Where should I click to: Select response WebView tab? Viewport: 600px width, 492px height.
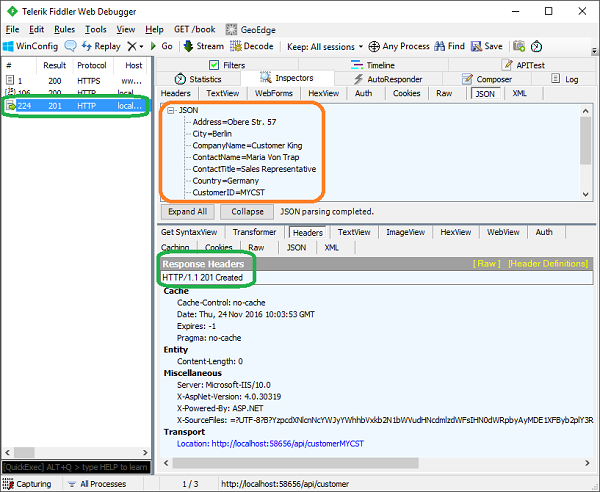click(503, 232)
